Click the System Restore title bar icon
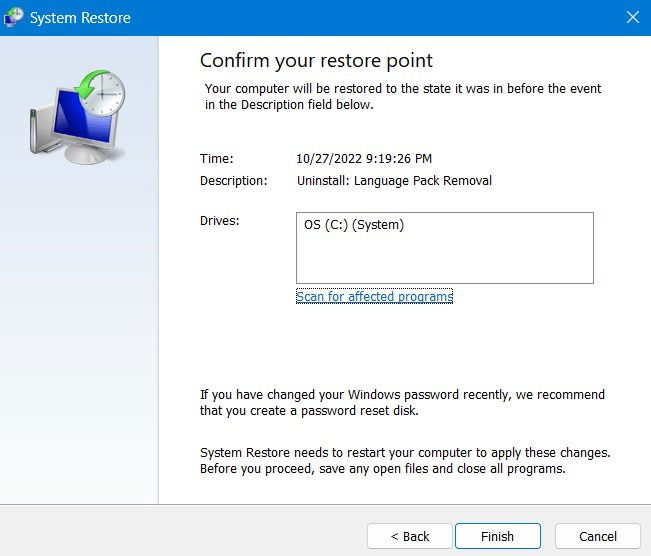The height and width of the screenshot is (556, 651). tap(15, 17)
